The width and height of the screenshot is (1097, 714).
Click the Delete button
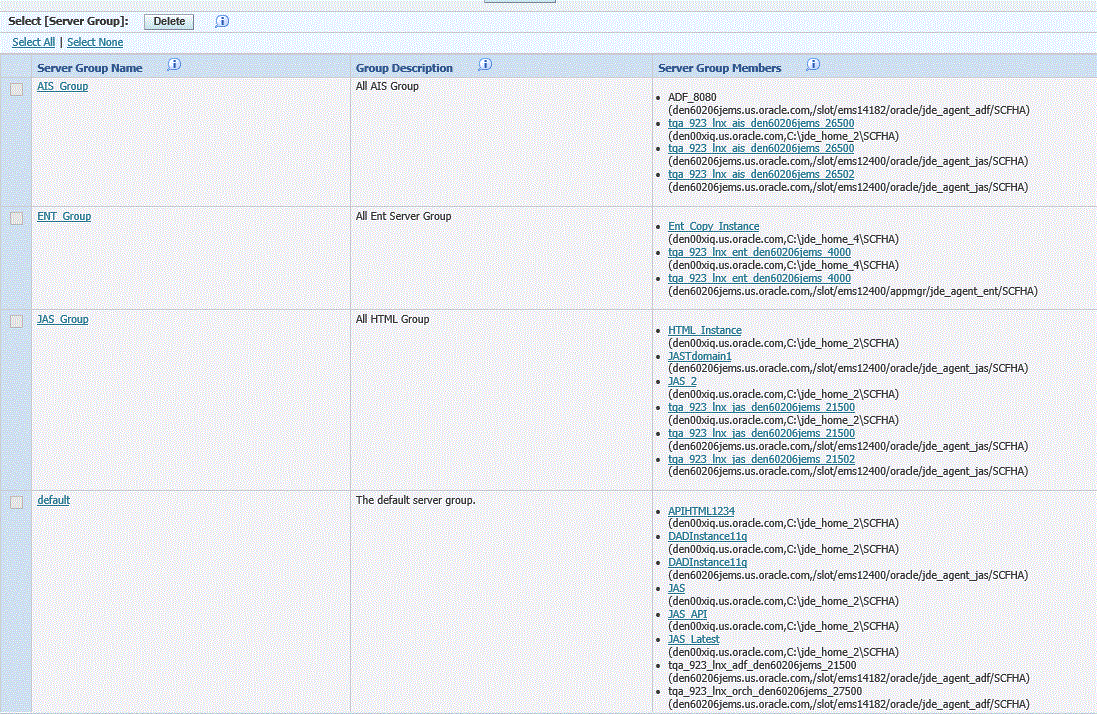pyautogui.click(x=169, y=22)
